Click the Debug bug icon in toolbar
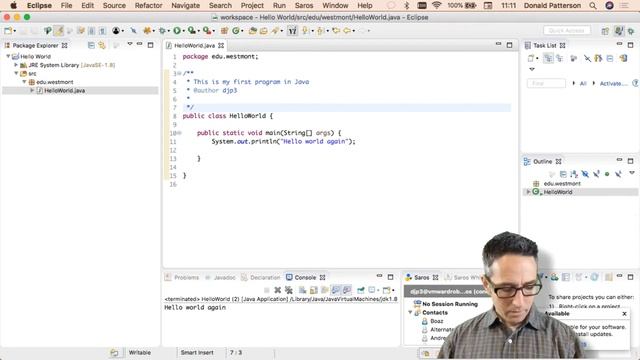This screenshot has height=360, width=640. [x=162, y=31]
